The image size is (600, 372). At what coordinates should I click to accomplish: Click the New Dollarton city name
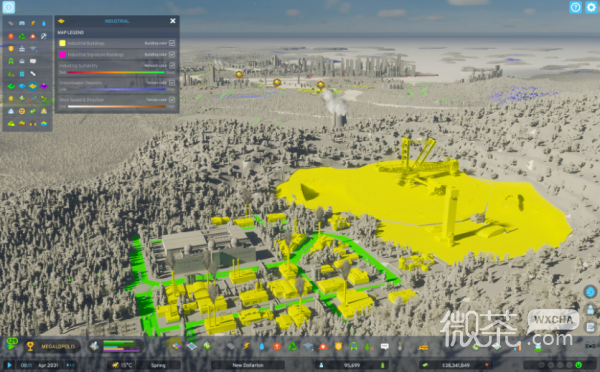tap(248, 365)
